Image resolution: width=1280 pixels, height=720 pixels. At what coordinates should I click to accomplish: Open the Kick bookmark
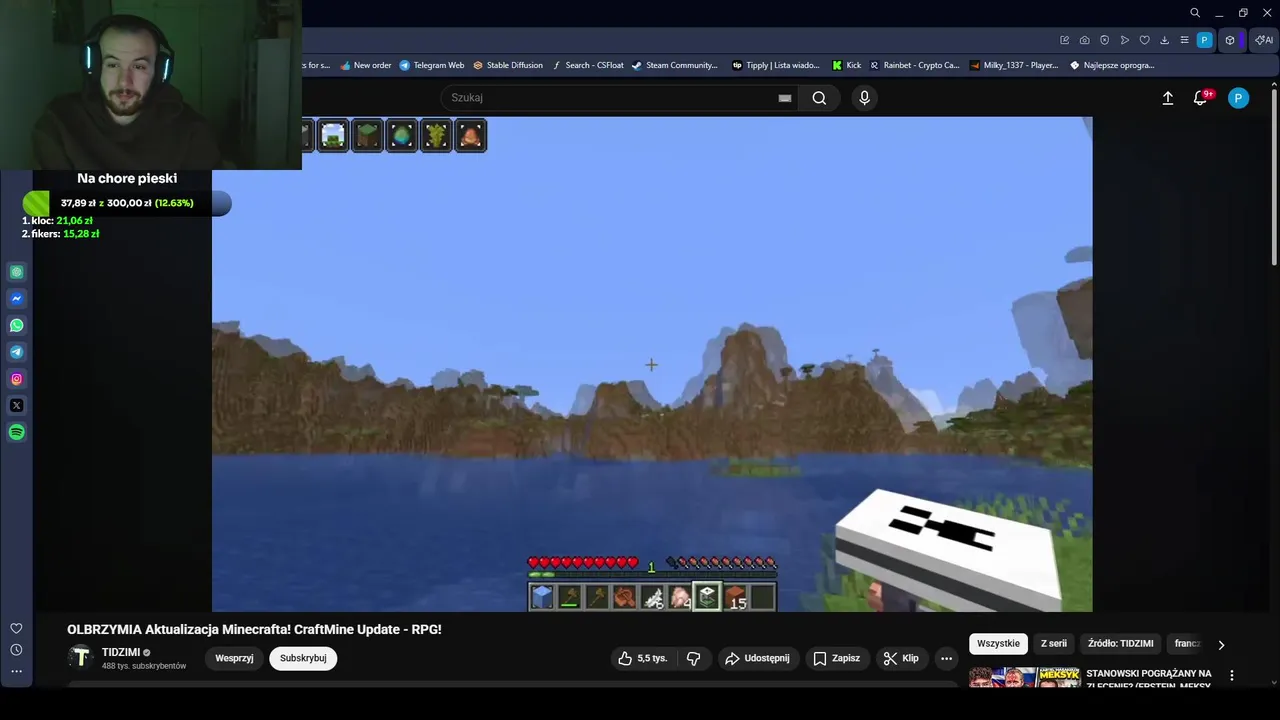point(846,65)
